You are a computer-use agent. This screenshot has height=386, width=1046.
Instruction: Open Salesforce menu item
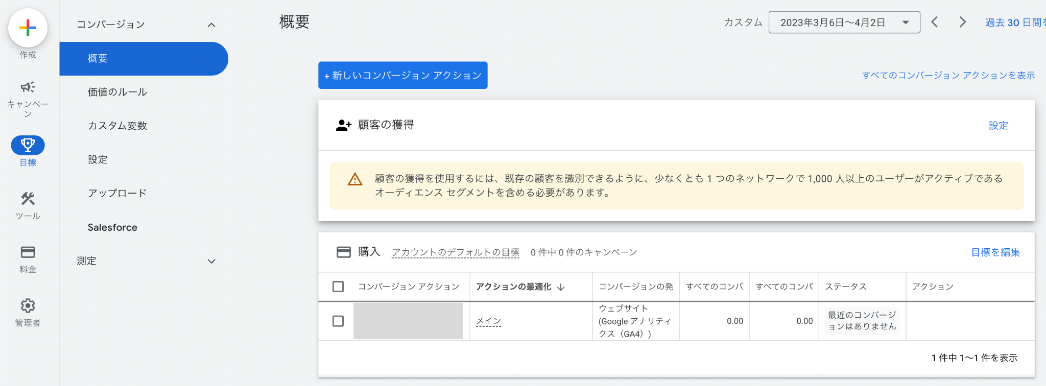coord(112,227)
